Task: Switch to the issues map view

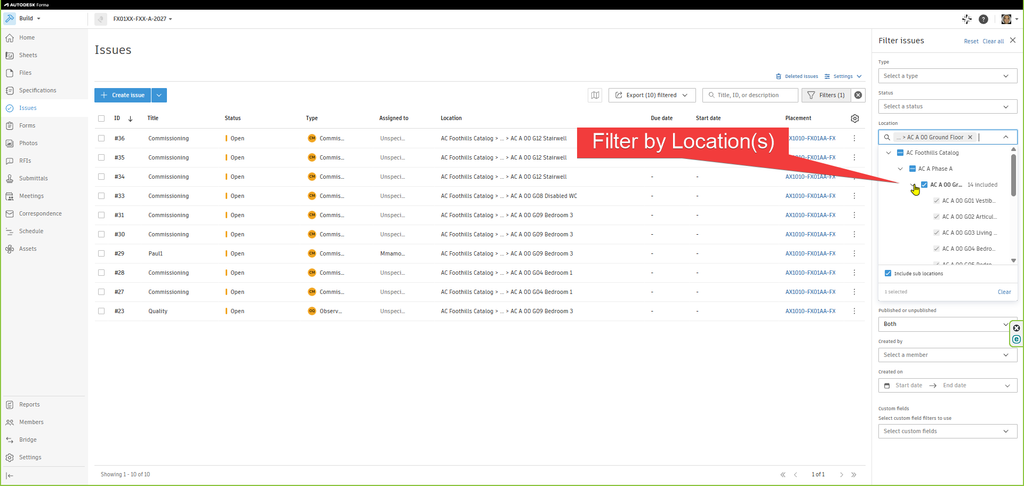Action: (x=595, y=95)
